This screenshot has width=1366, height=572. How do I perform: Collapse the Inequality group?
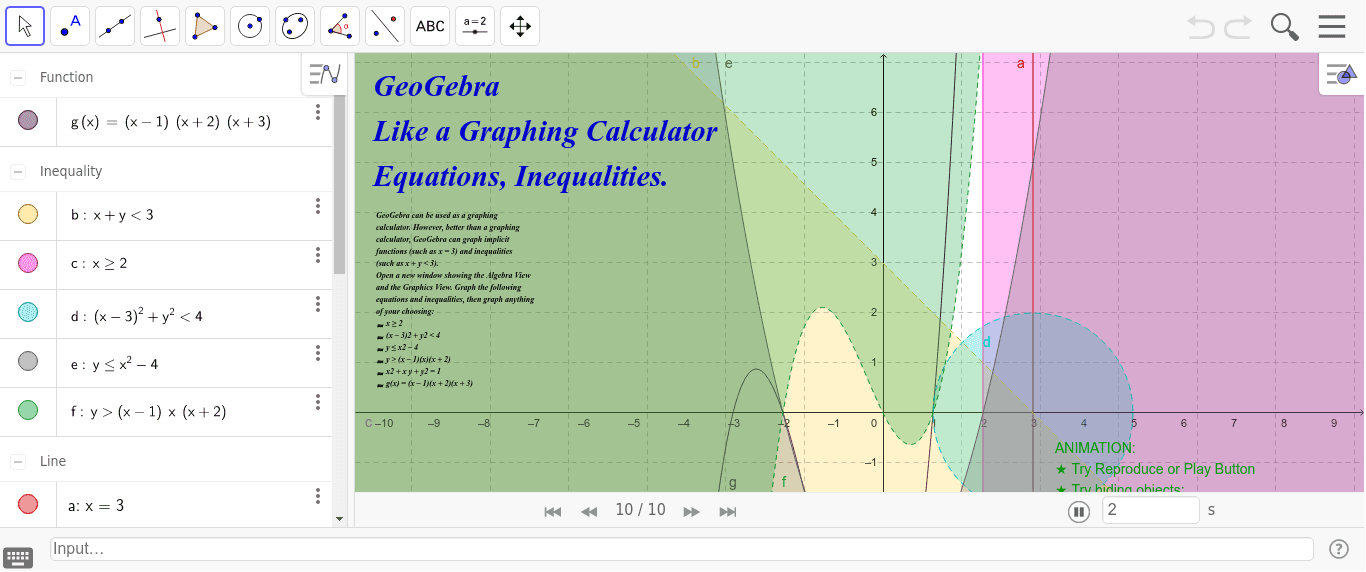(x=18, y=172)
